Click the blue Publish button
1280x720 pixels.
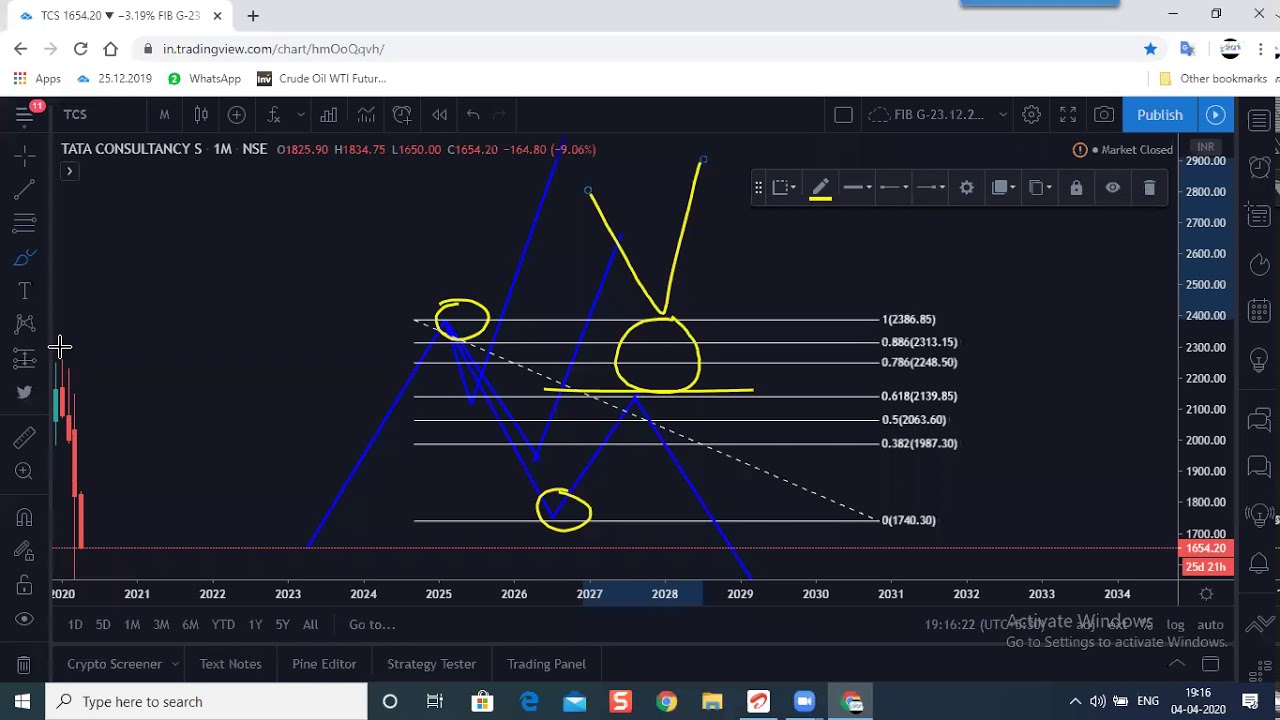[1160, 115]
